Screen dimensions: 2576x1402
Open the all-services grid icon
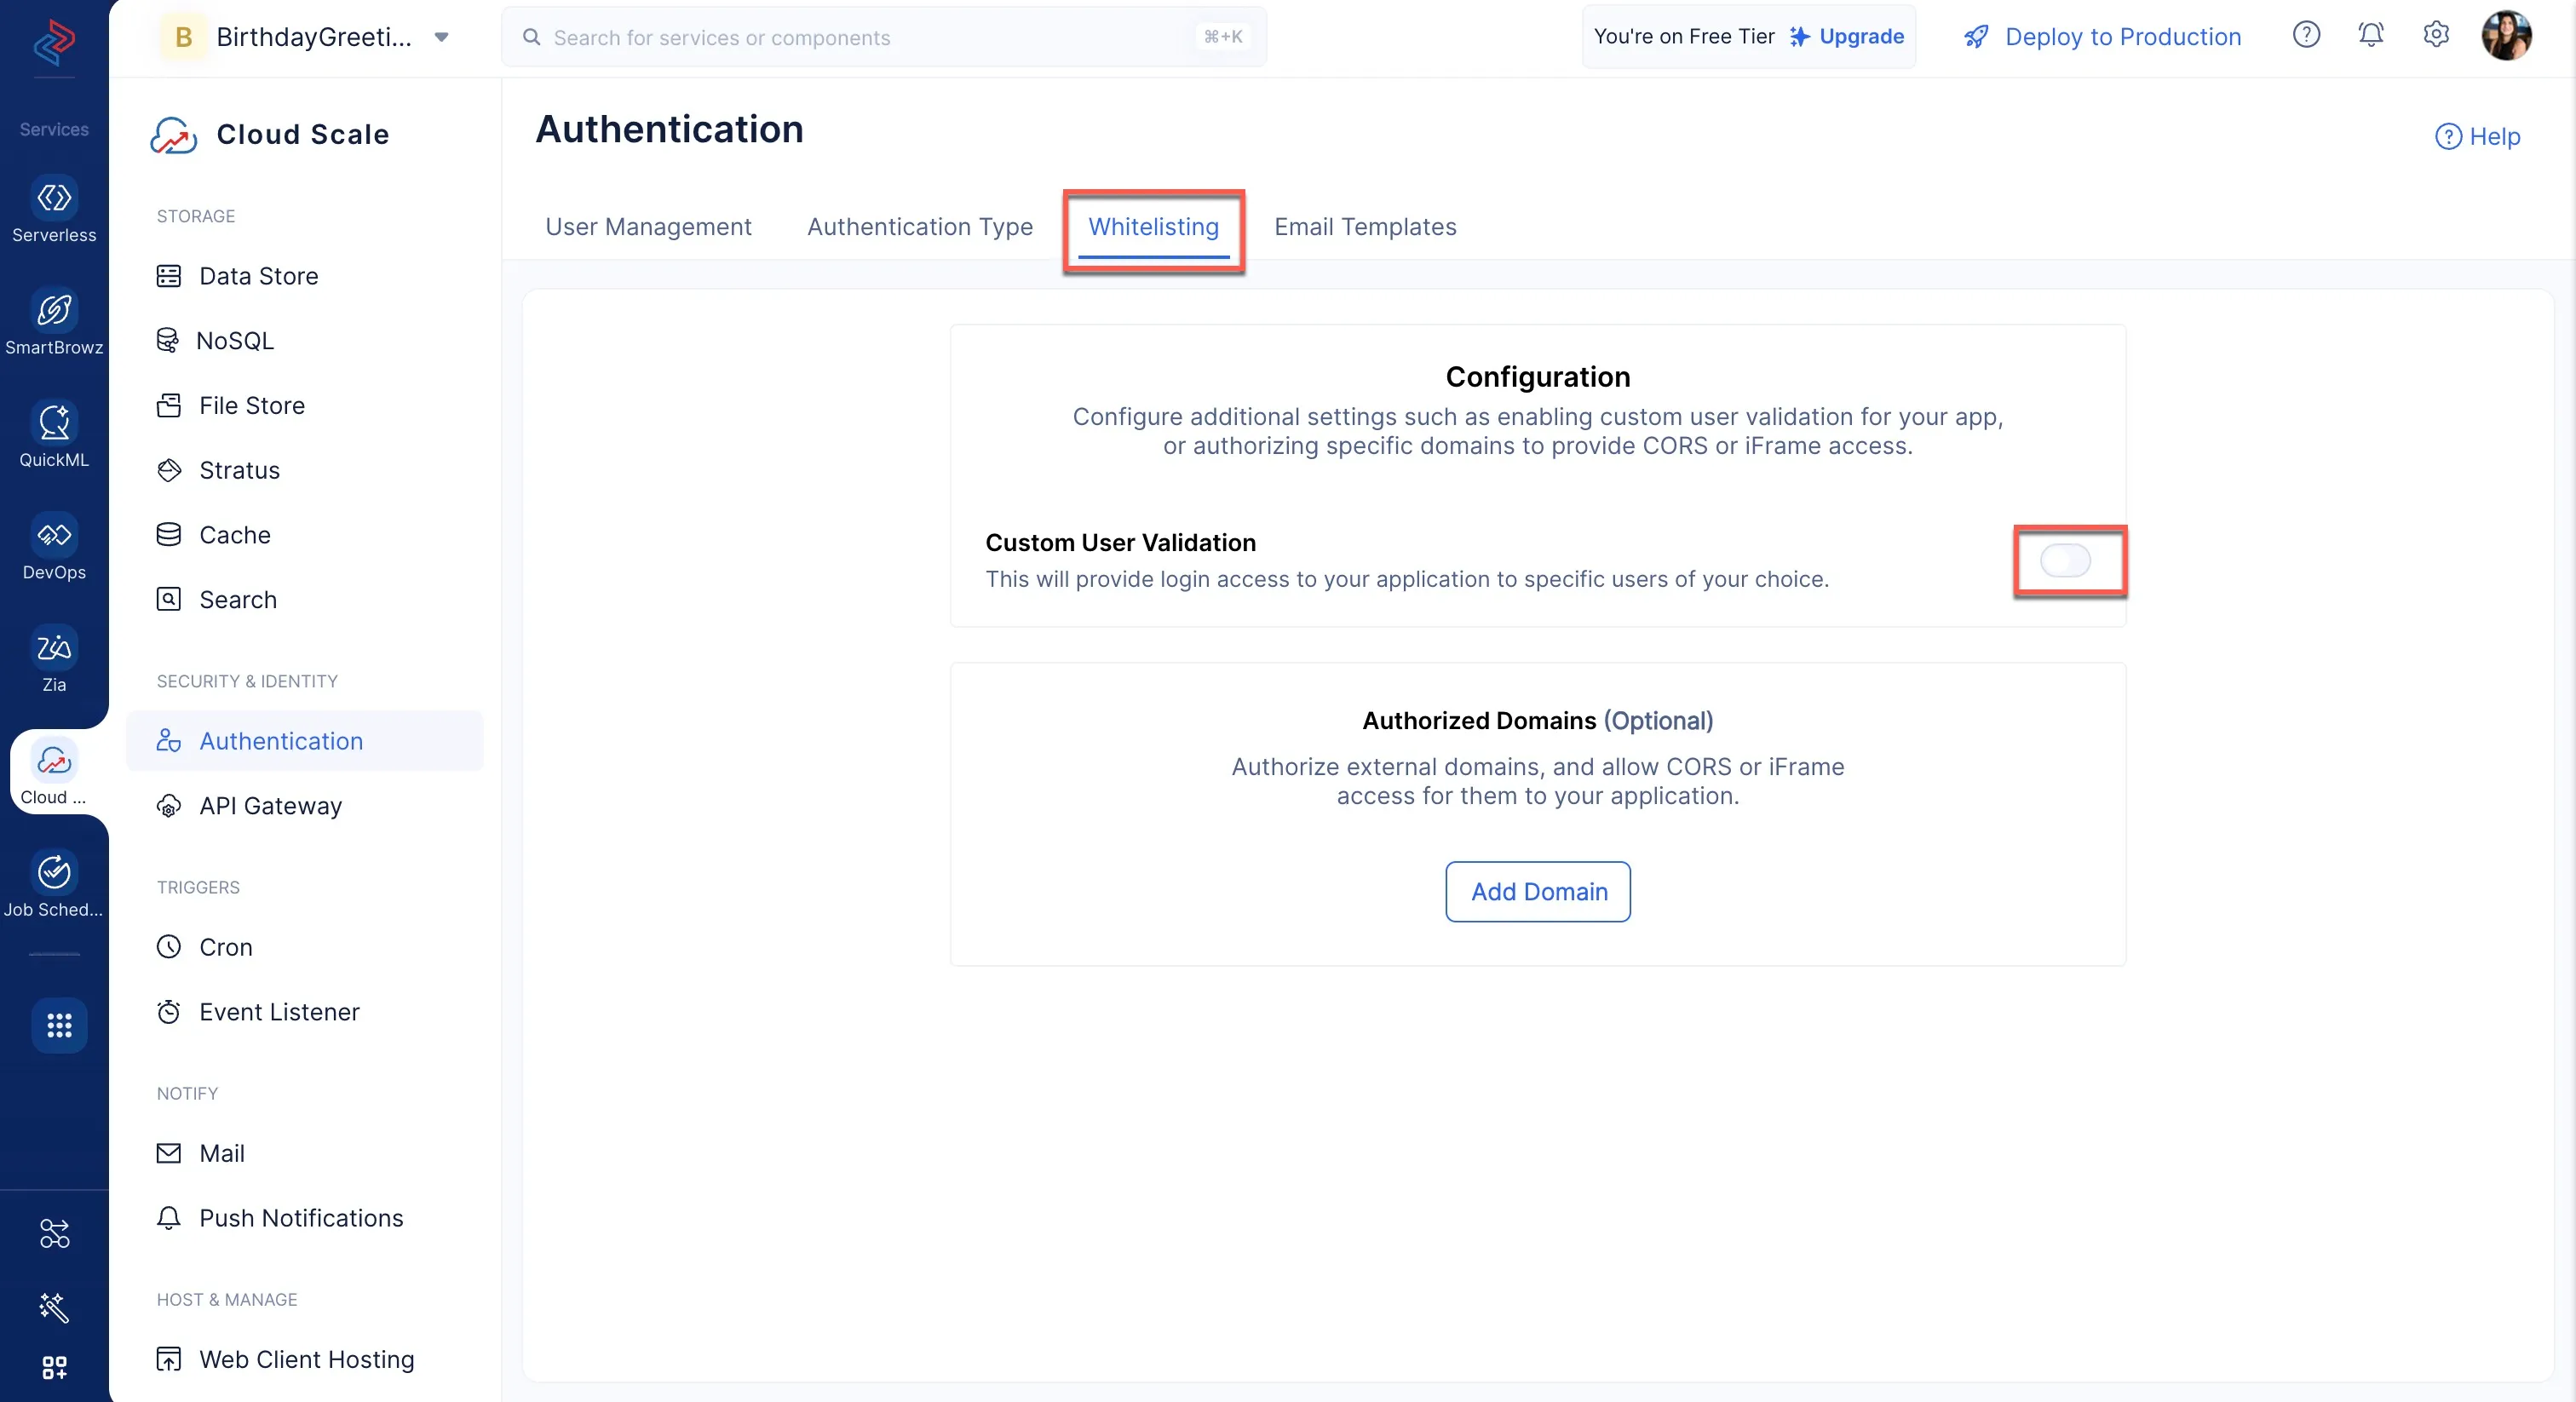tap(59, 1025)
